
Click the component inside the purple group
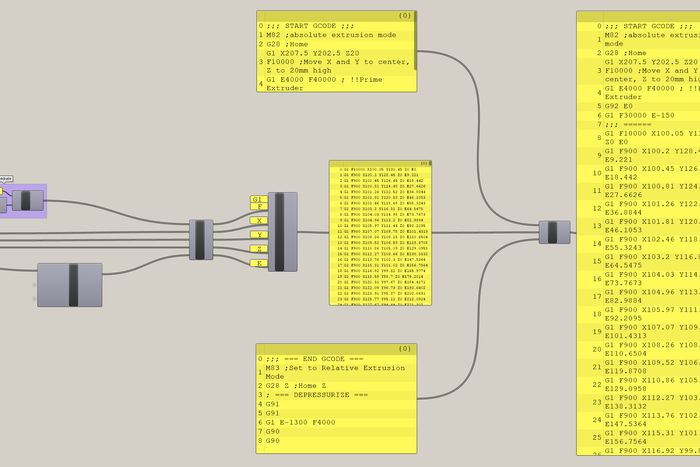[27, 201]
